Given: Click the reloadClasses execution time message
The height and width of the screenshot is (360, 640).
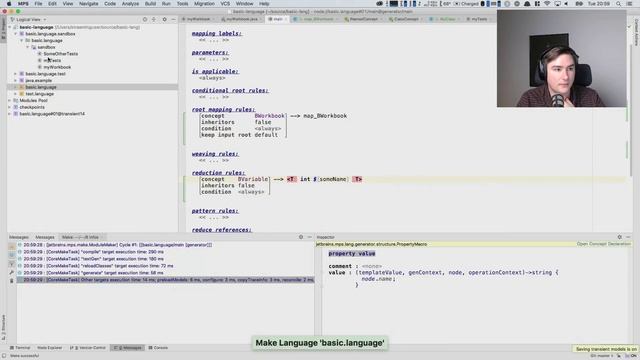Looking at the screenshot, I should tap(98, 266).
